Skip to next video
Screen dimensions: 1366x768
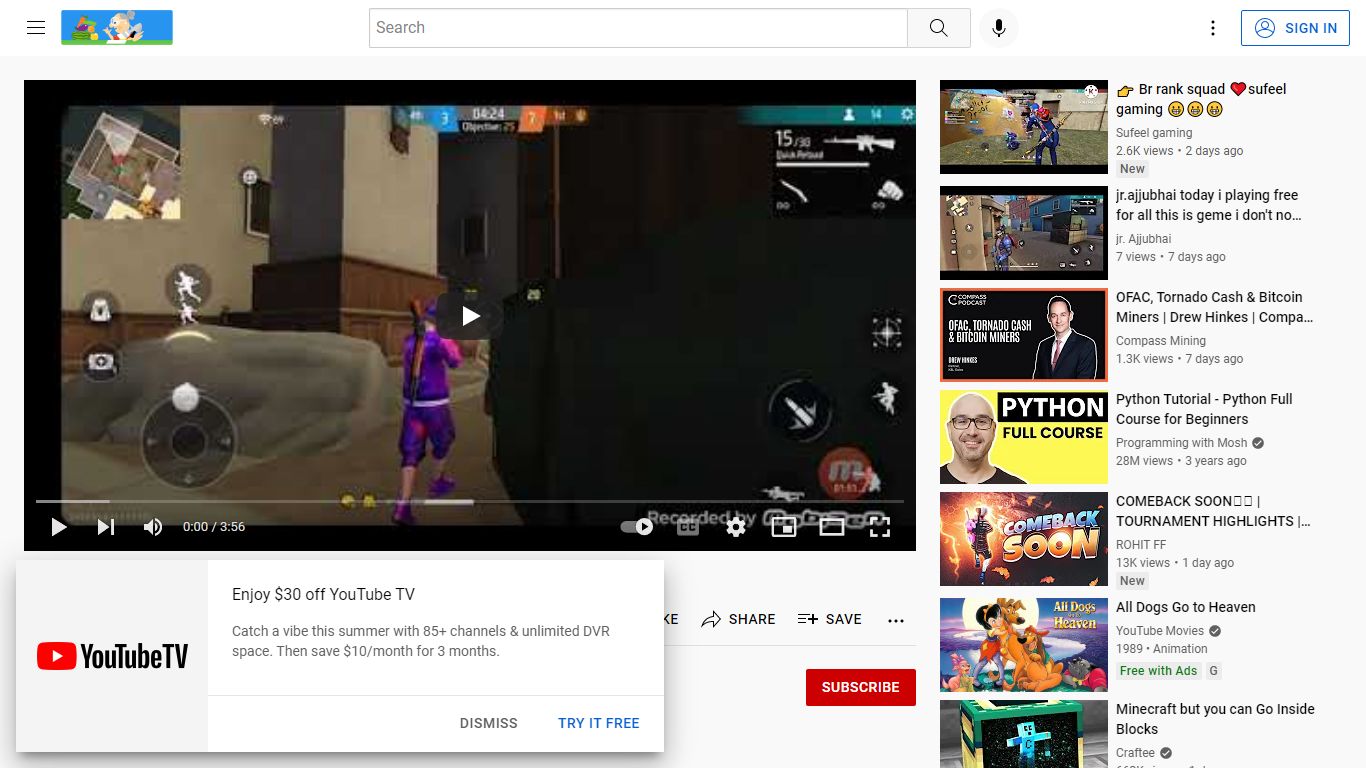click(106, 527)
